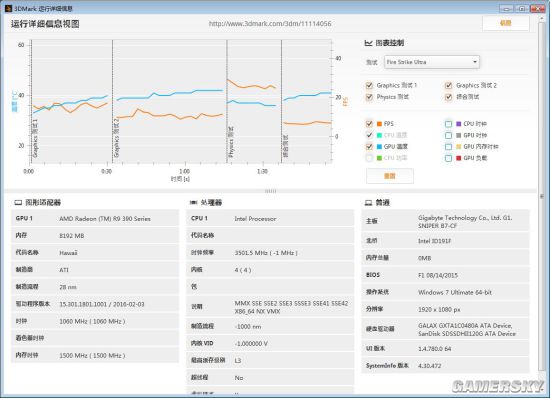Screen dimensions: 550x398
Task: Click the purple CPU clock swatch
Action: pyautogui.click(x=458, y=124)
